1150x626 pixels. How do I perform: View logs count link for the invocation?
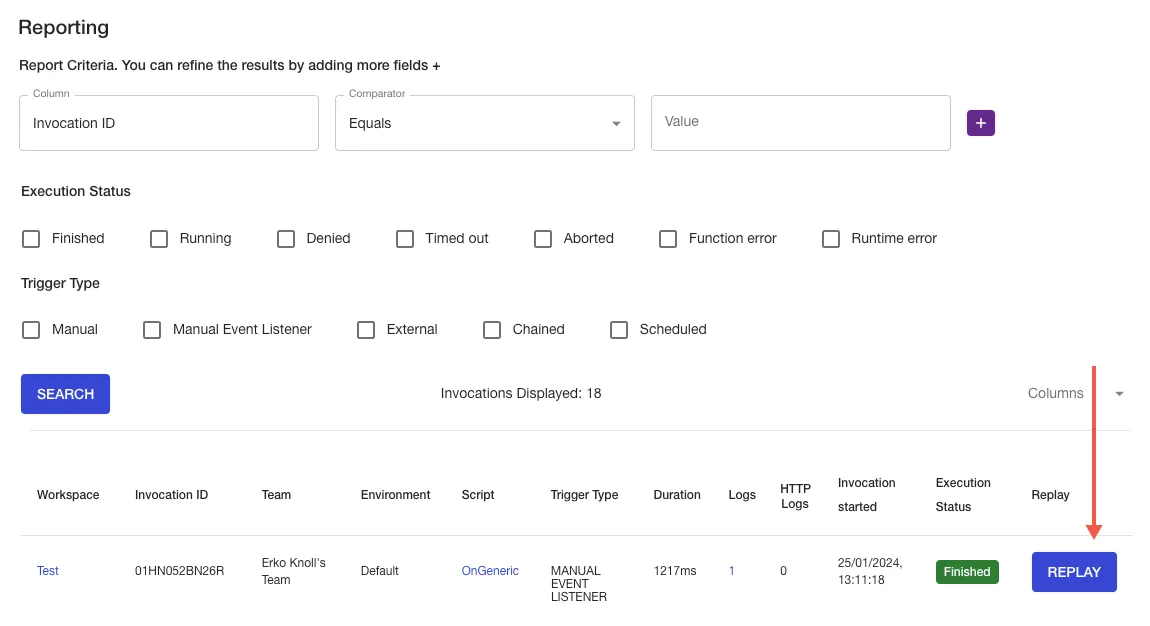pyautogui.click(x=731, y=571)
